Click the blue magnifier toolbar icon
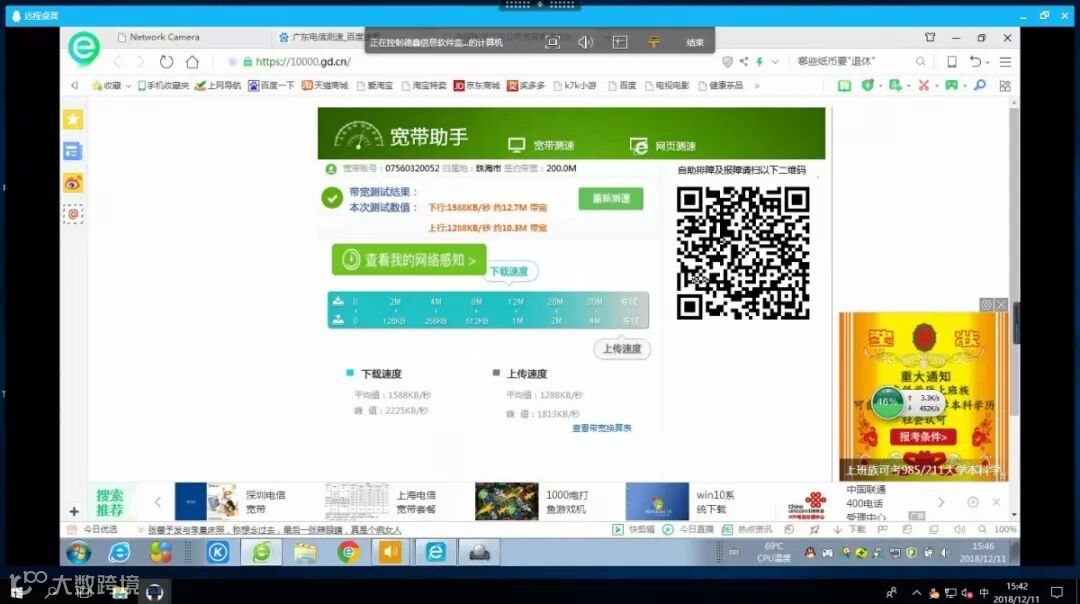This screenshot has width=1080, height=604. pos(979,85)
